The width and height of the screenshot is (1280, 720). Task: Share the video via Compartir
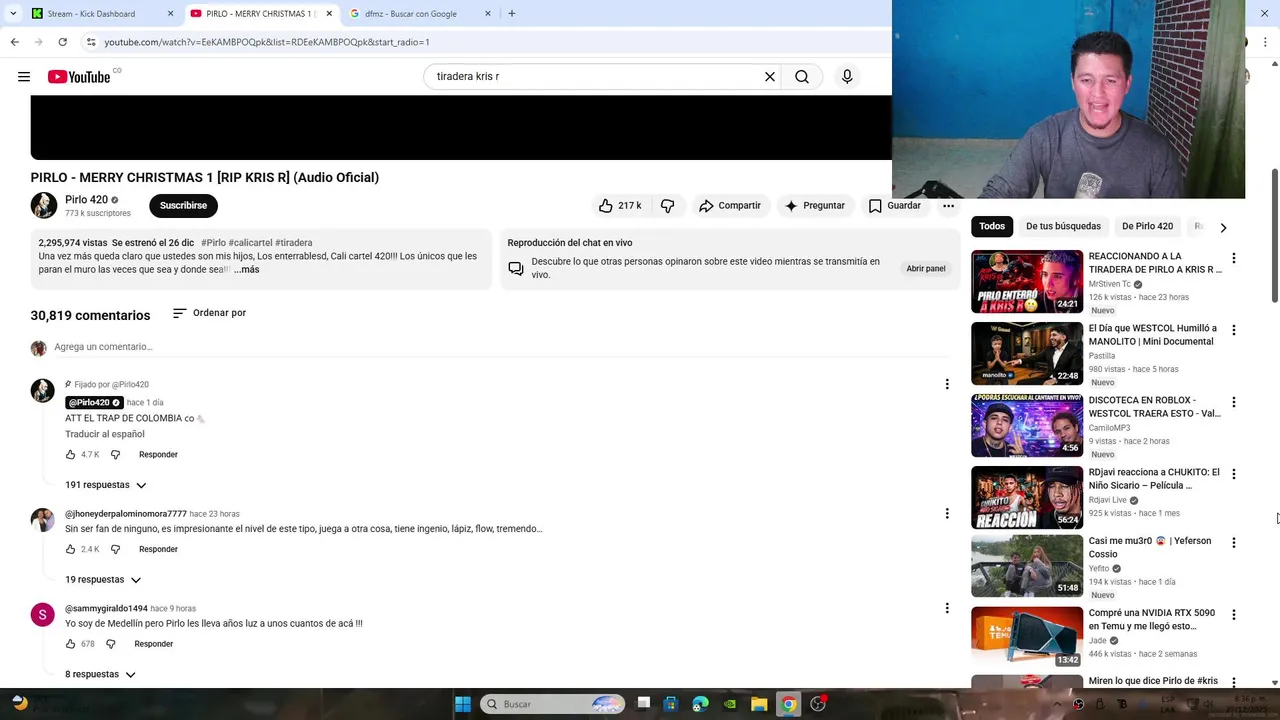tap(730, 205)
